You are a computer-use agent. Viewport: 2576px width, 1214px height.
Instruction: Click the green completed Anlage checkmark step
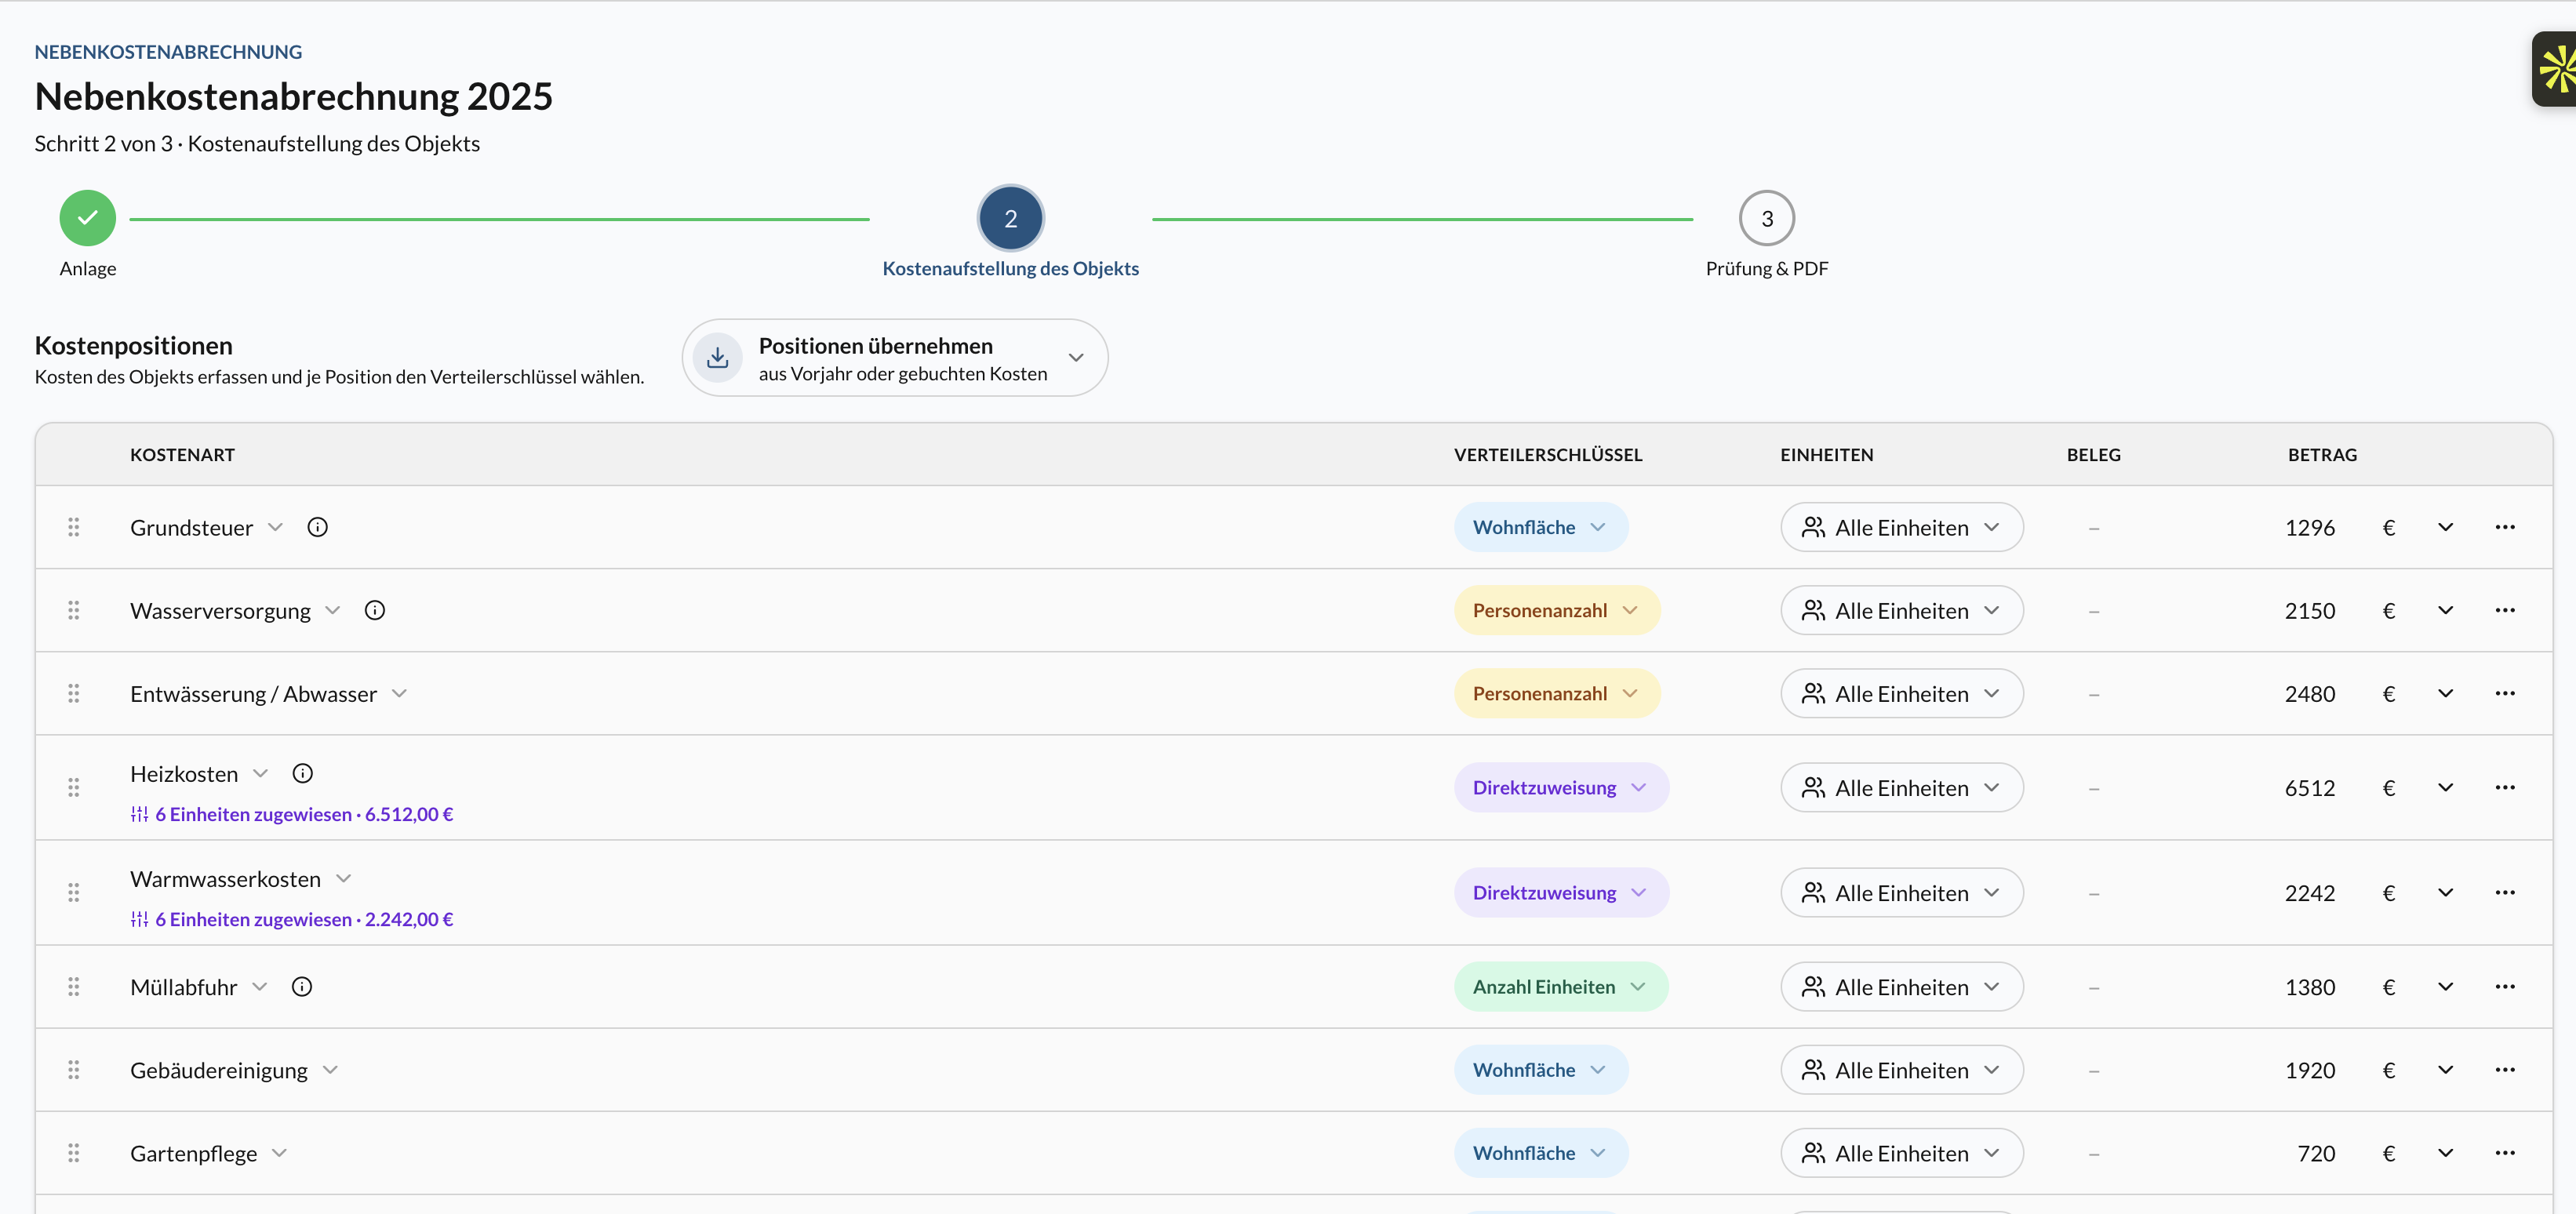click(88, 218)
